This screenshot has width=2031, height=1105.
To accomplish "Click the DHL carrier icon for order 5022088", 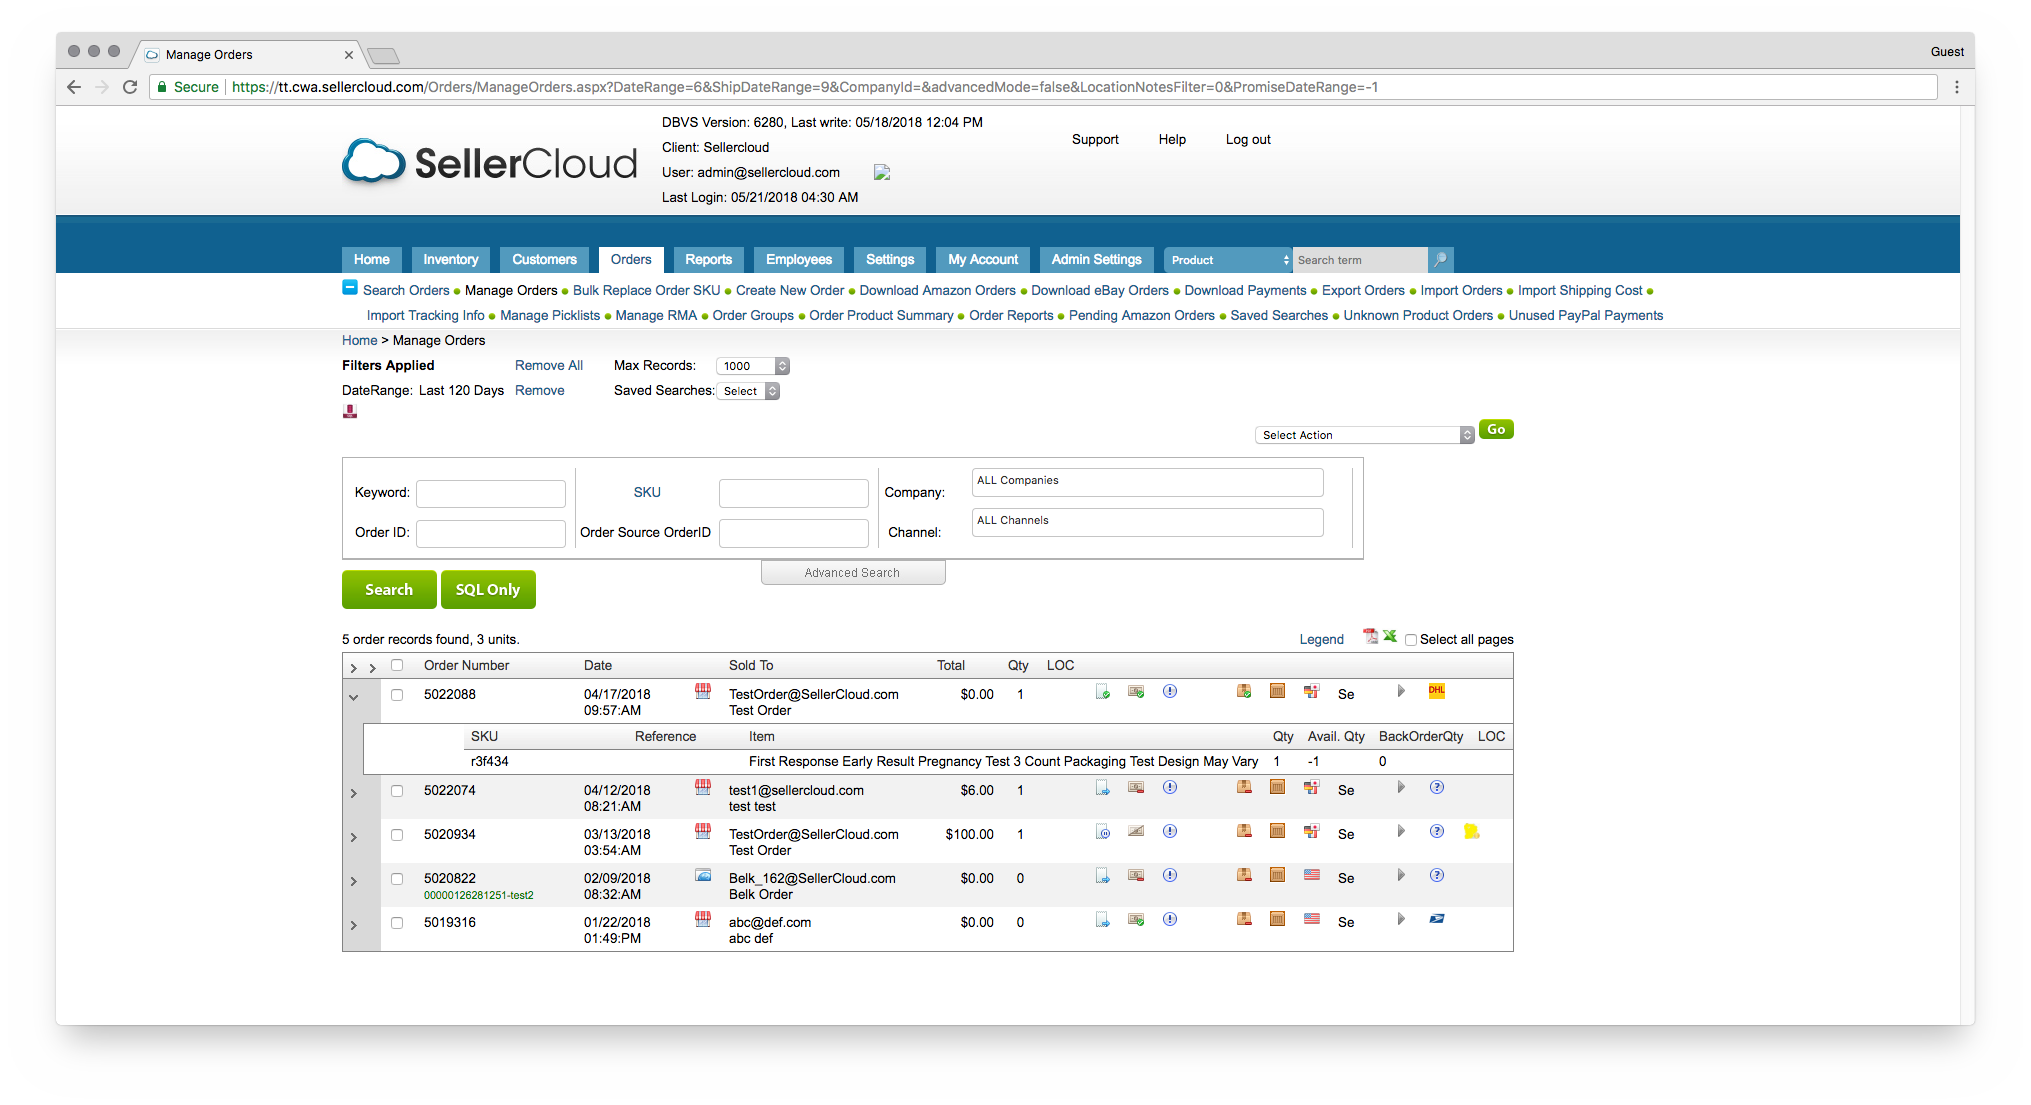I will click(x=1437, y=691).
